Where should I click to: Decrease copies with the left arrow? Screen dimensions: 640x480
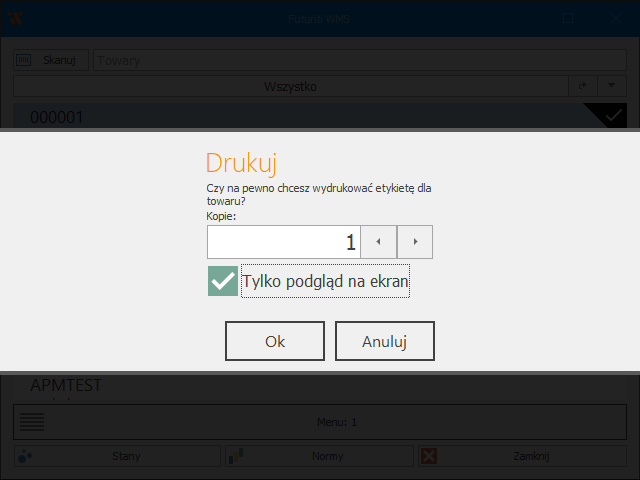tap(378, 242)
